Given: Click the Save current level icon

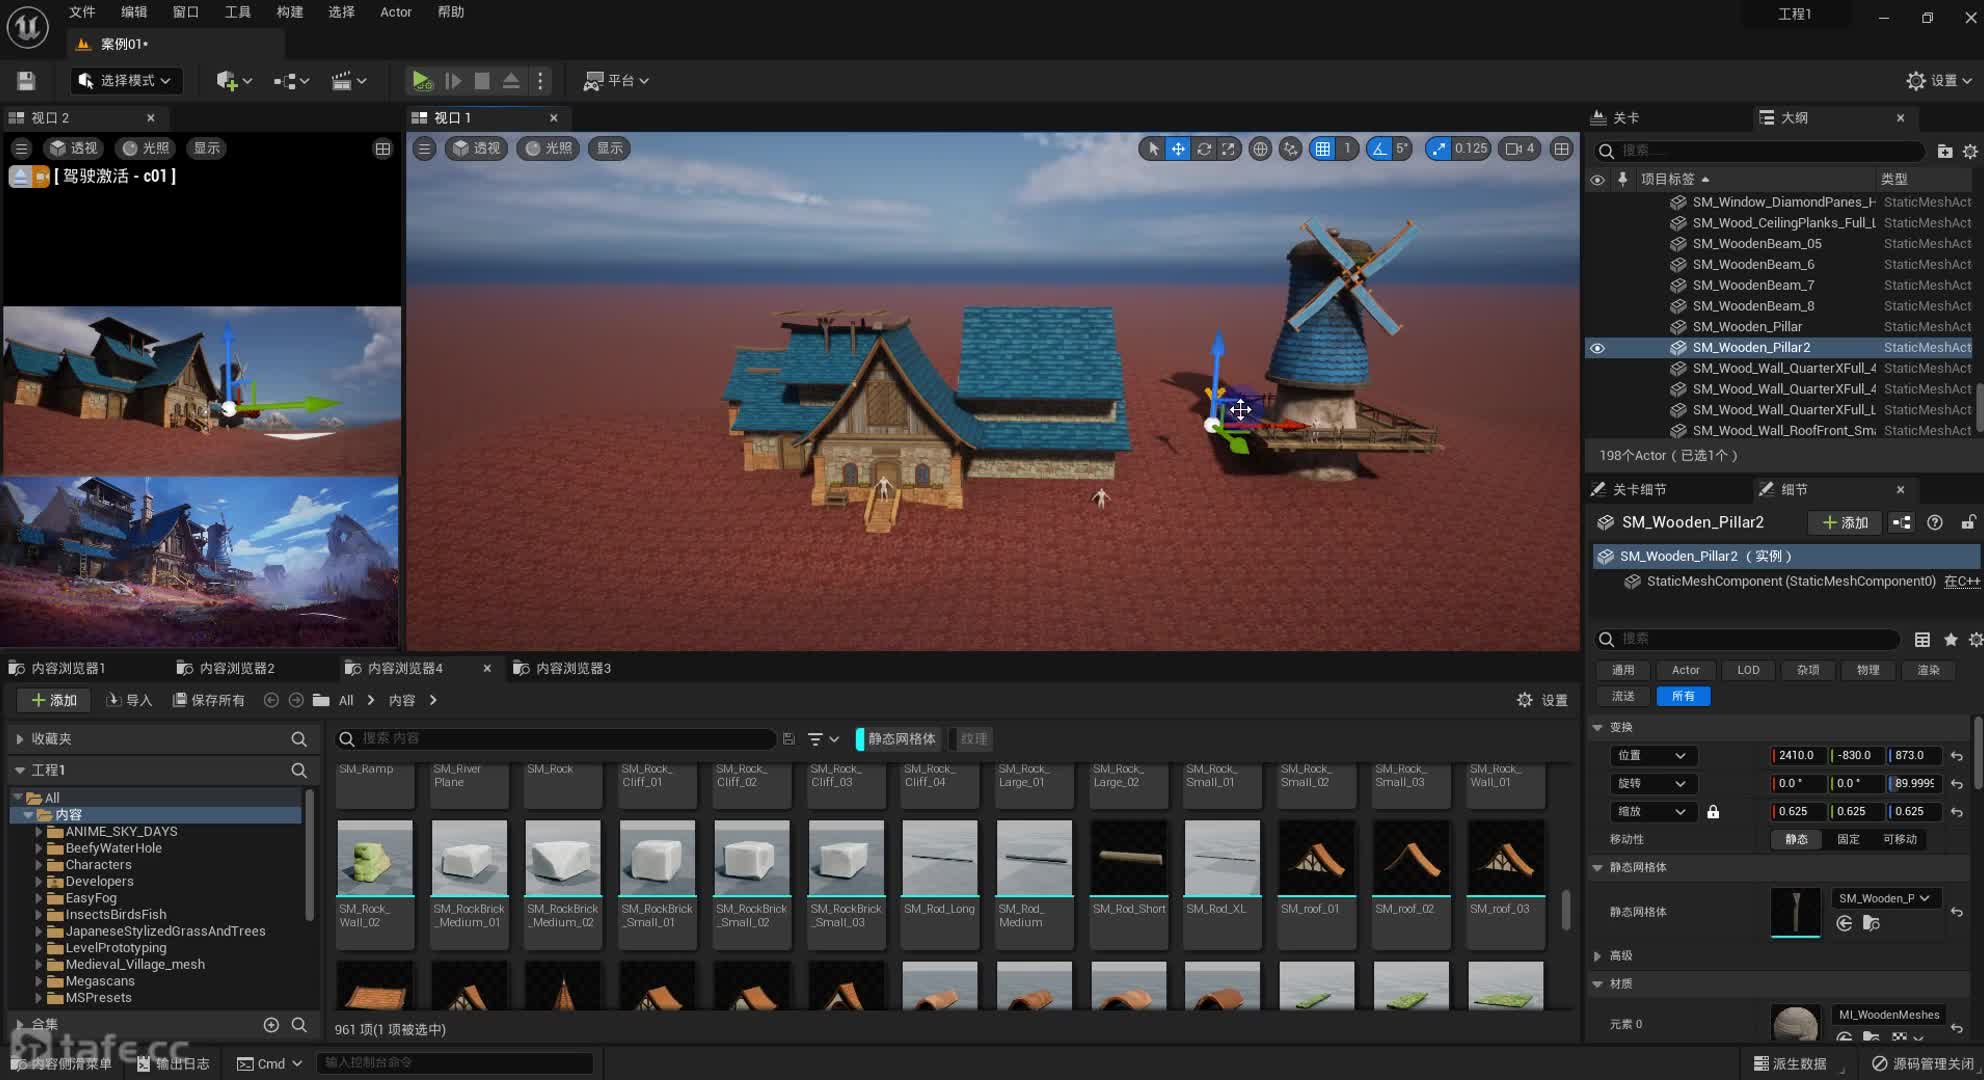Looking at the screenshot, I should (x=26, y=80).
